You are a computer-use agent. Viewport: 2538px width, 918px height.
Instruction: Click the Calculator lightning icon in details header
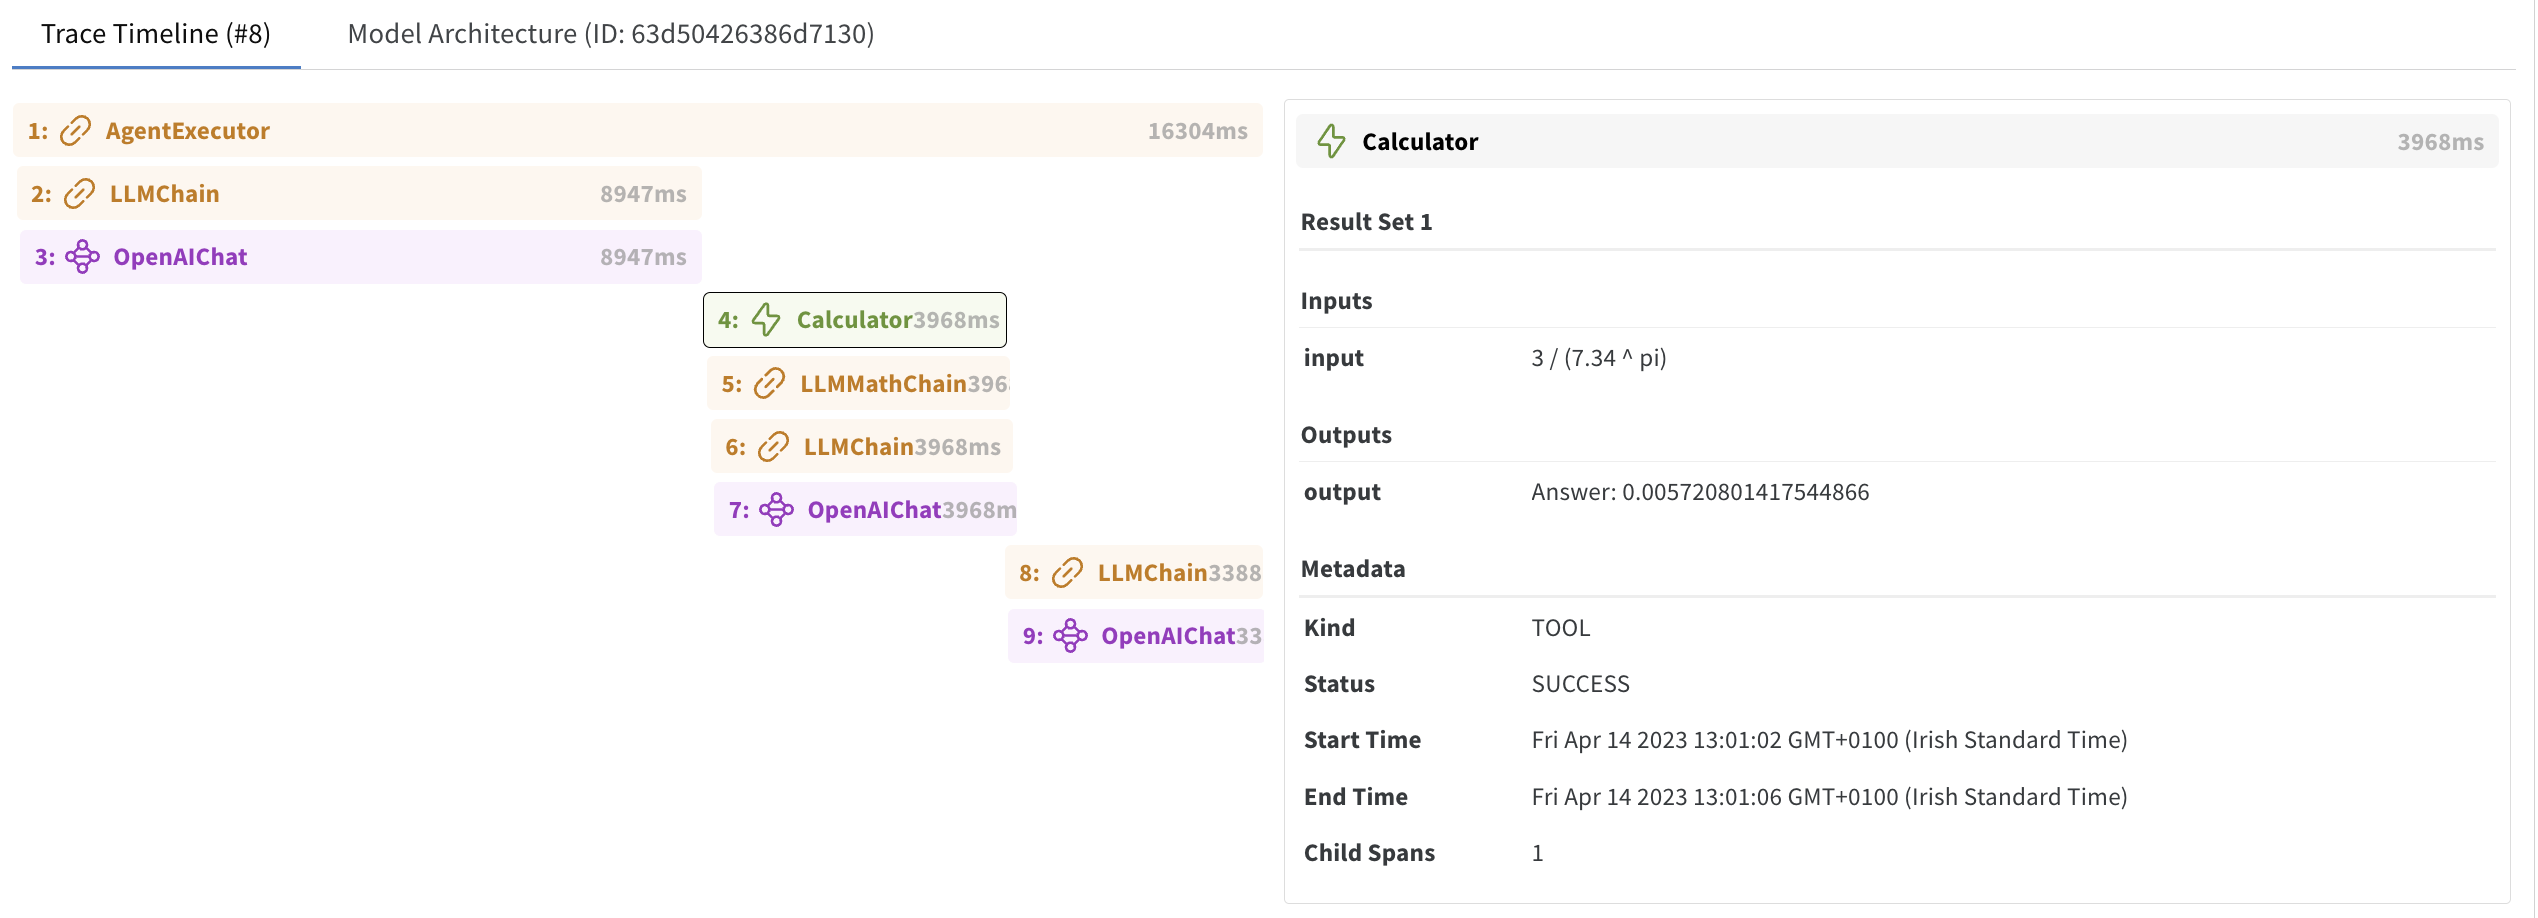coord(1331,142)
